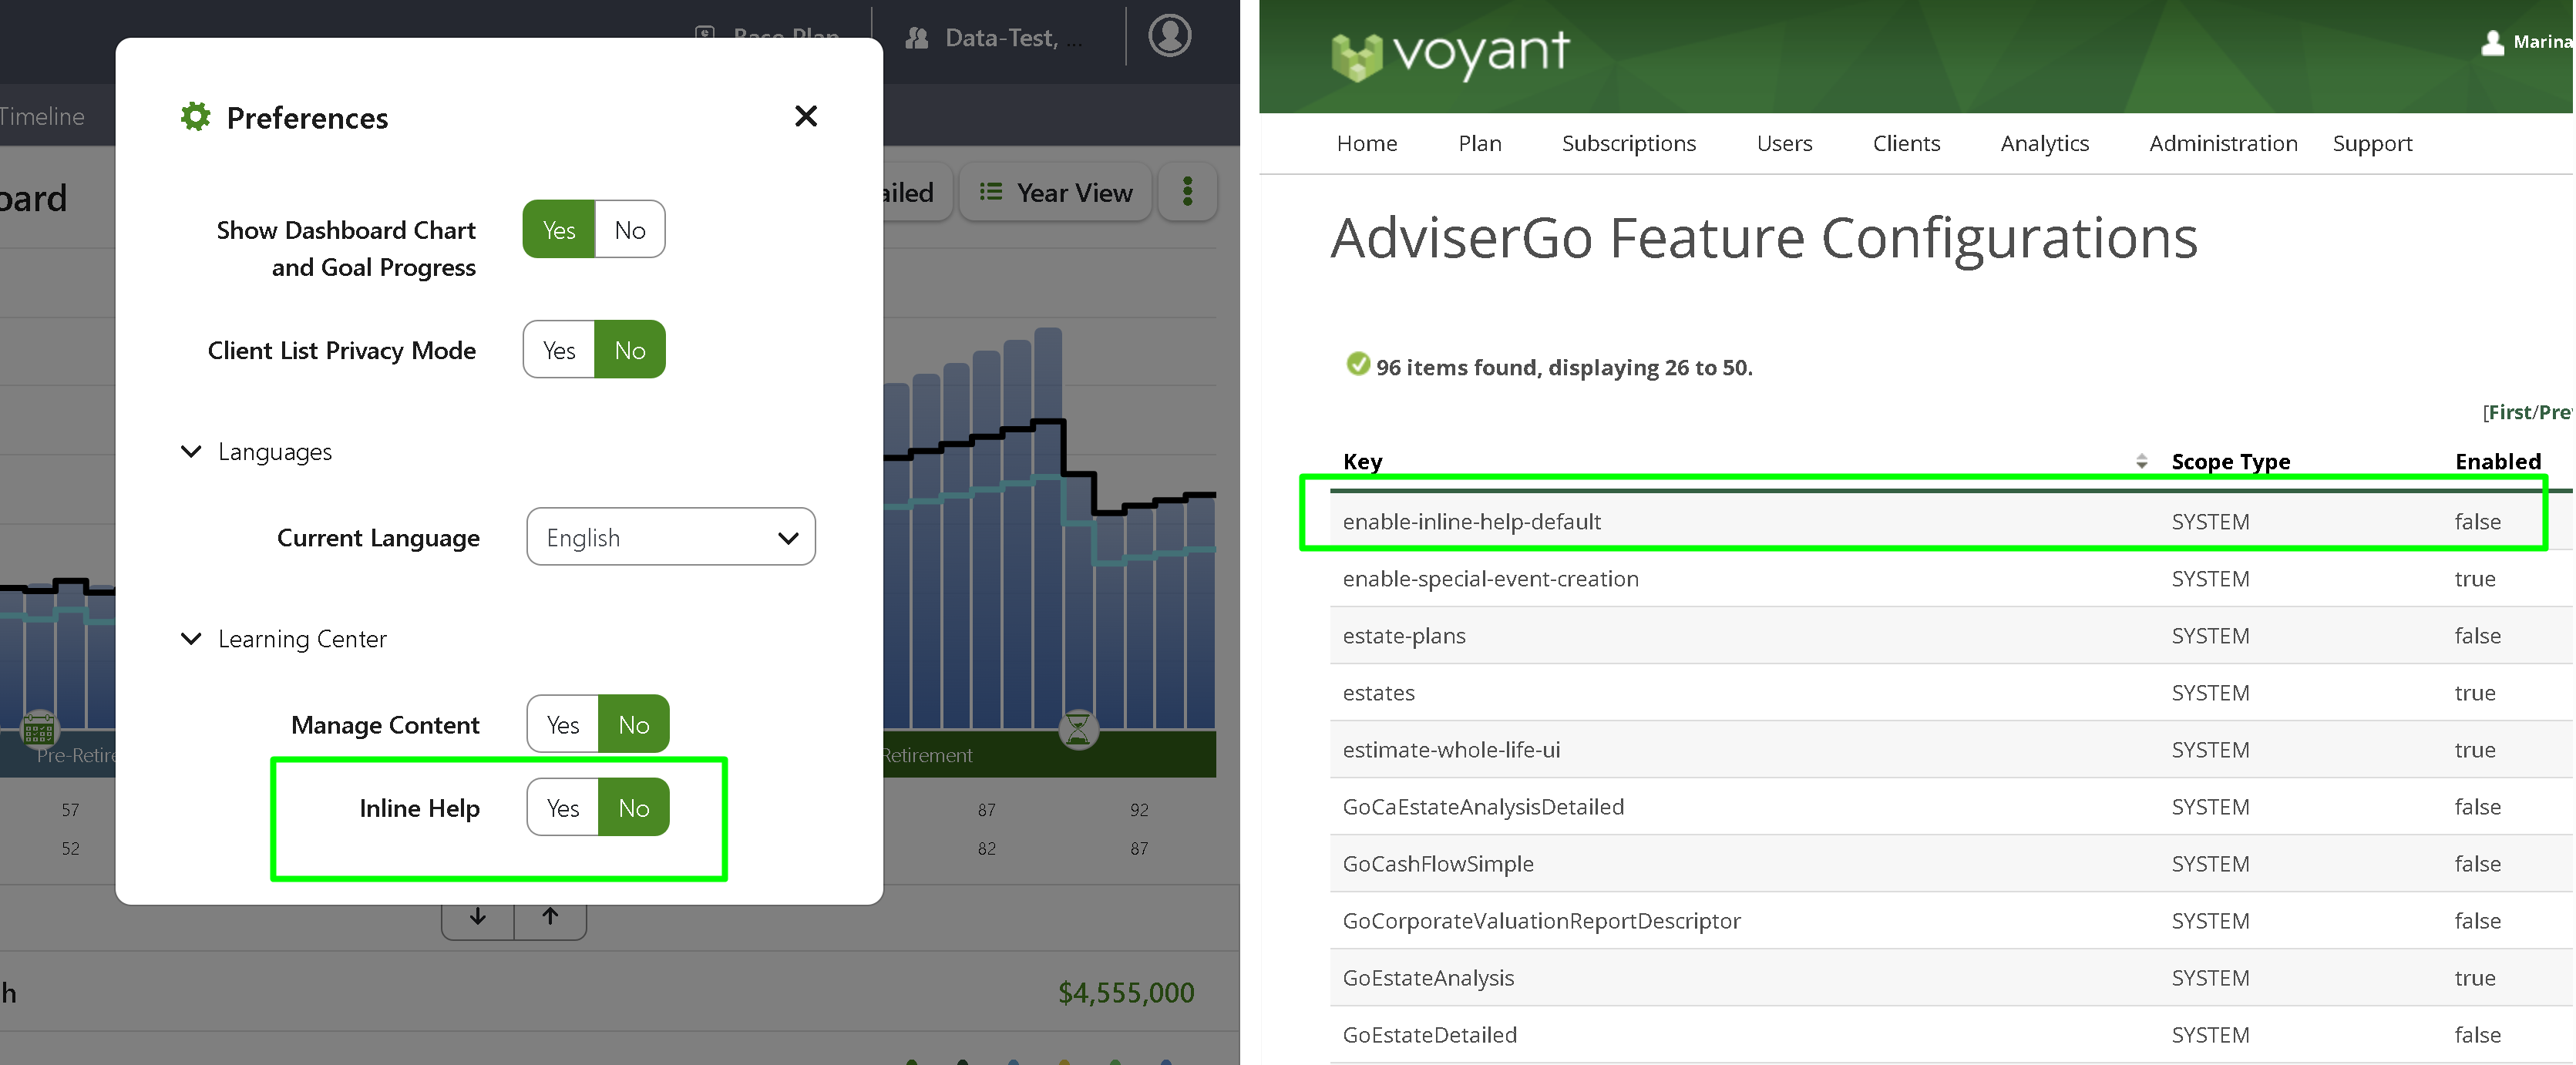Click the user profile avatar icon

click(1169, 36)
